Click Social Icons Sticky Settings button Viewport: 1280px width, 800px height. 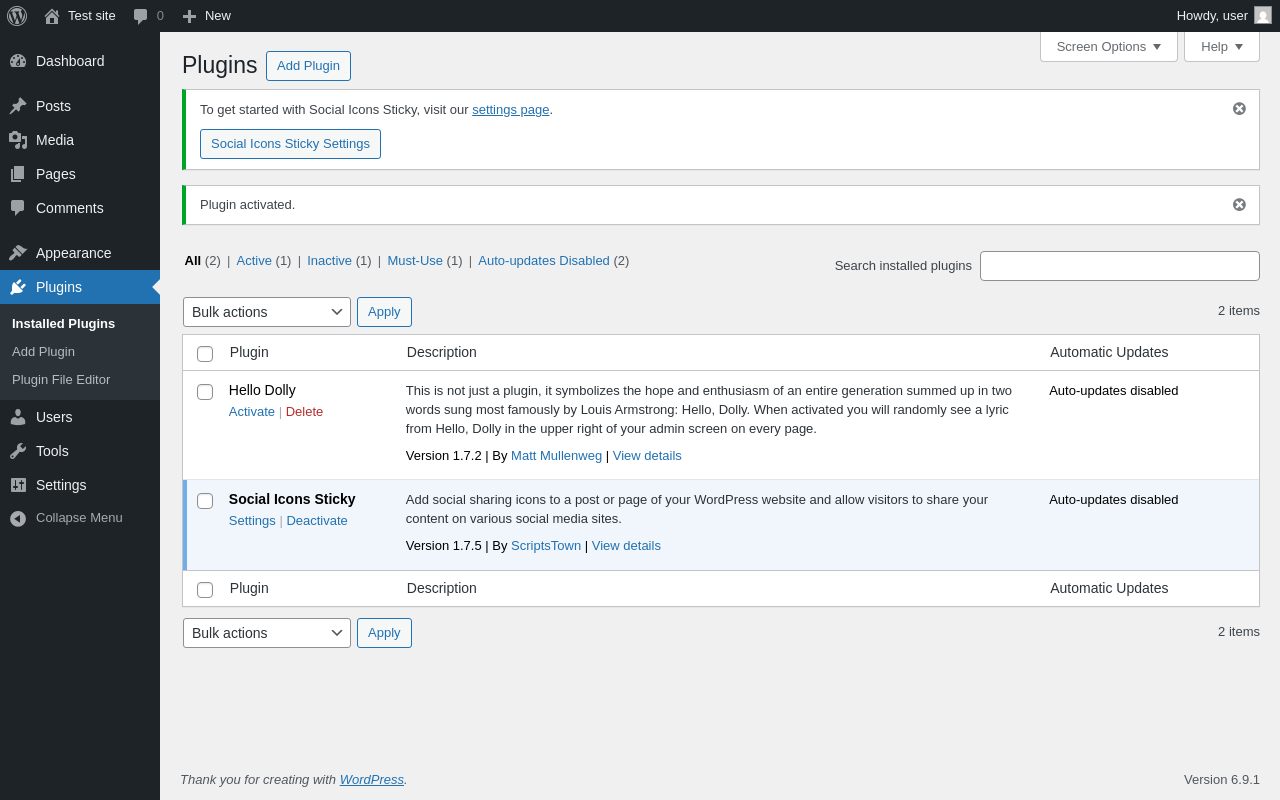290,144
